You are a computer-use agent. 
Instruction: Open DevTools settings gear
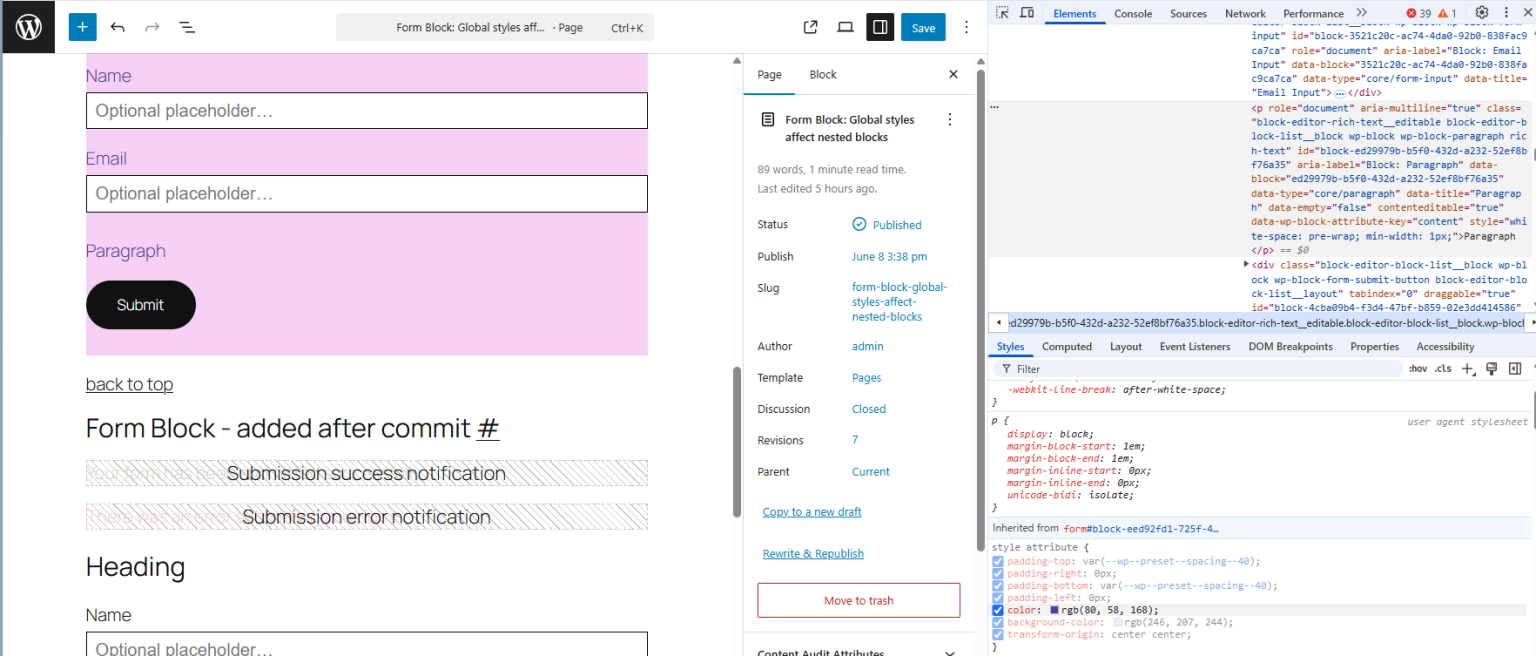point(1482,12)
